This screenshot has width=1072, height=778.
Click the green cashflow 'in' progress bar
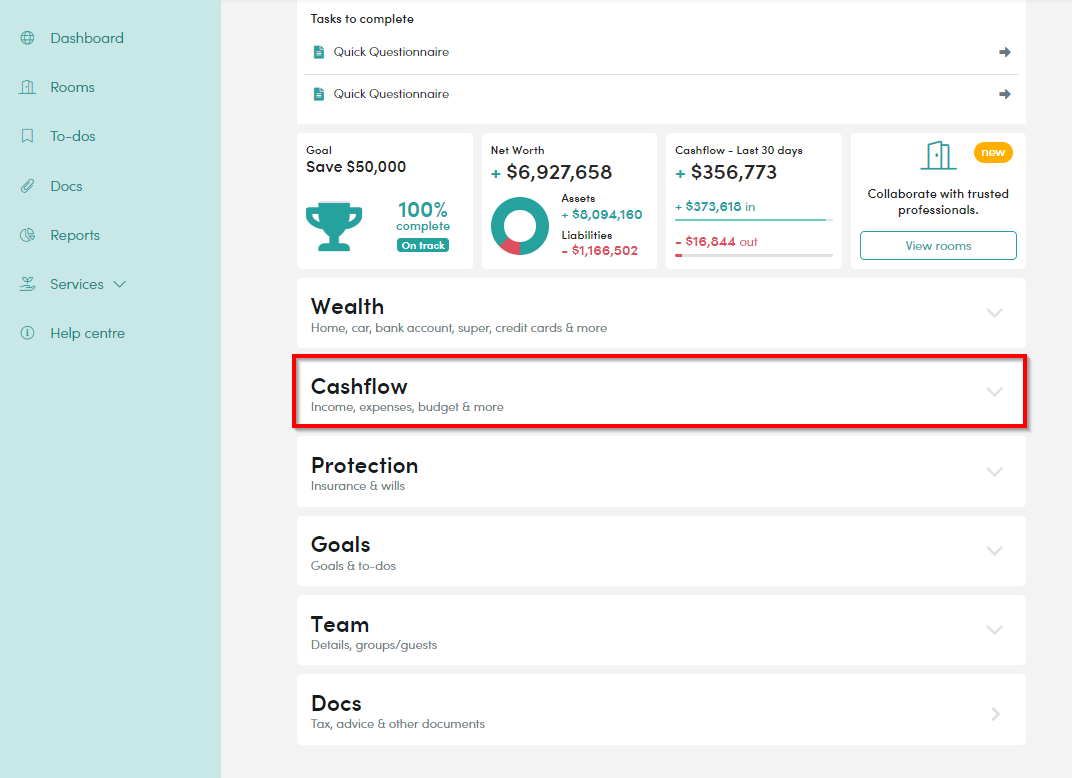(x=753, y=220)
